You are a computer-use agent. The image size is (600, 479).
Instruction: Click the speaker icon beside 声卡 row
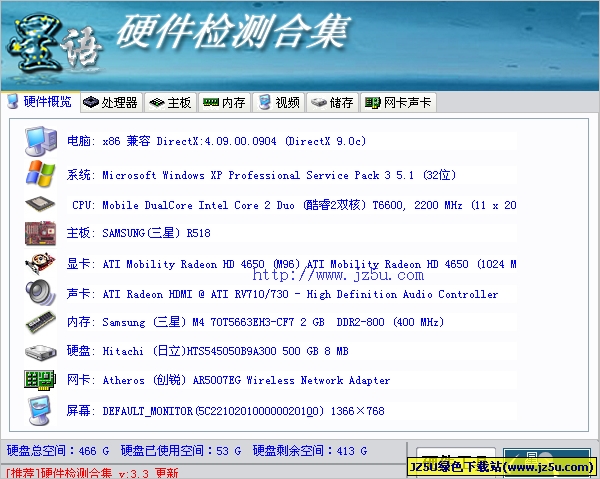click(x=40, y=293)
